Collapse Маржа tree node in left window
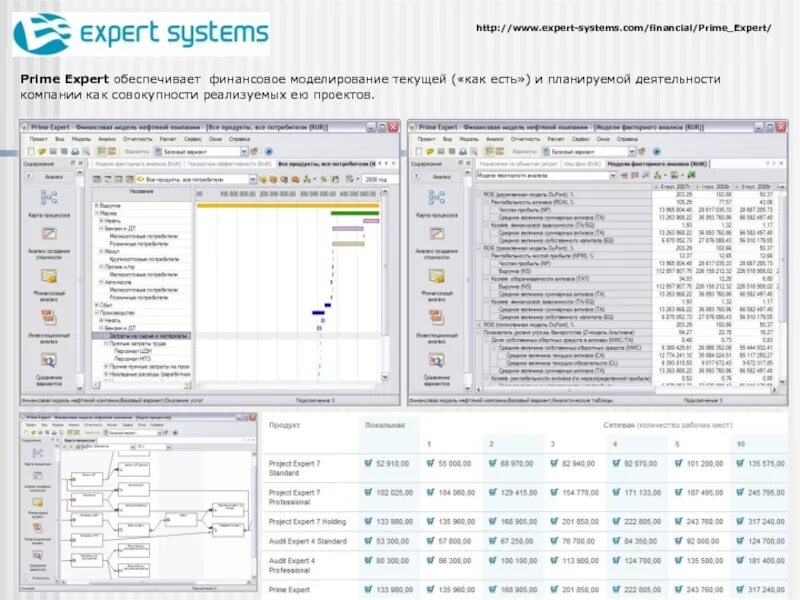The height and width of the screenshot is (600, 800). pos(97,213)
